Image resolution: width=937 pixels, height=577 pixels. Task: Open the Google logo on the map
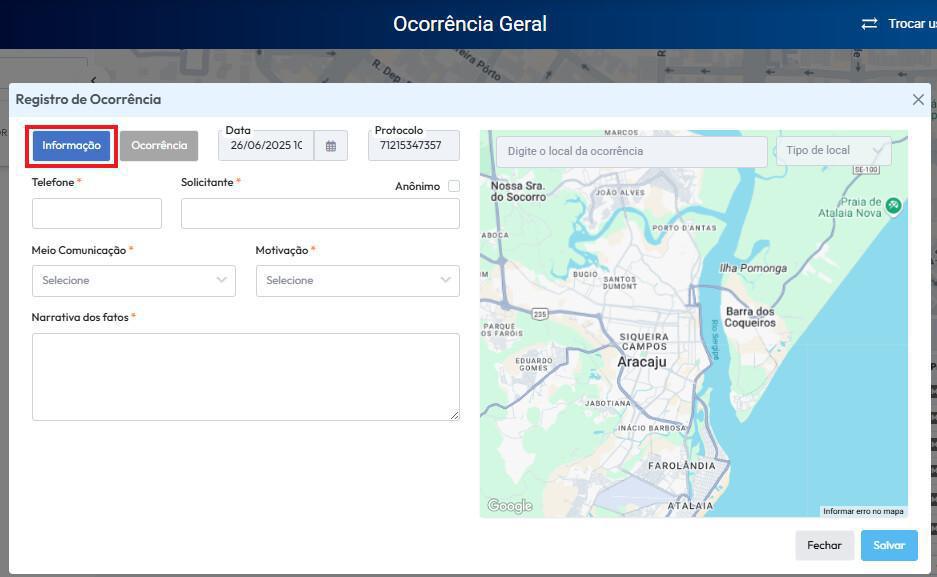[509, 505]
